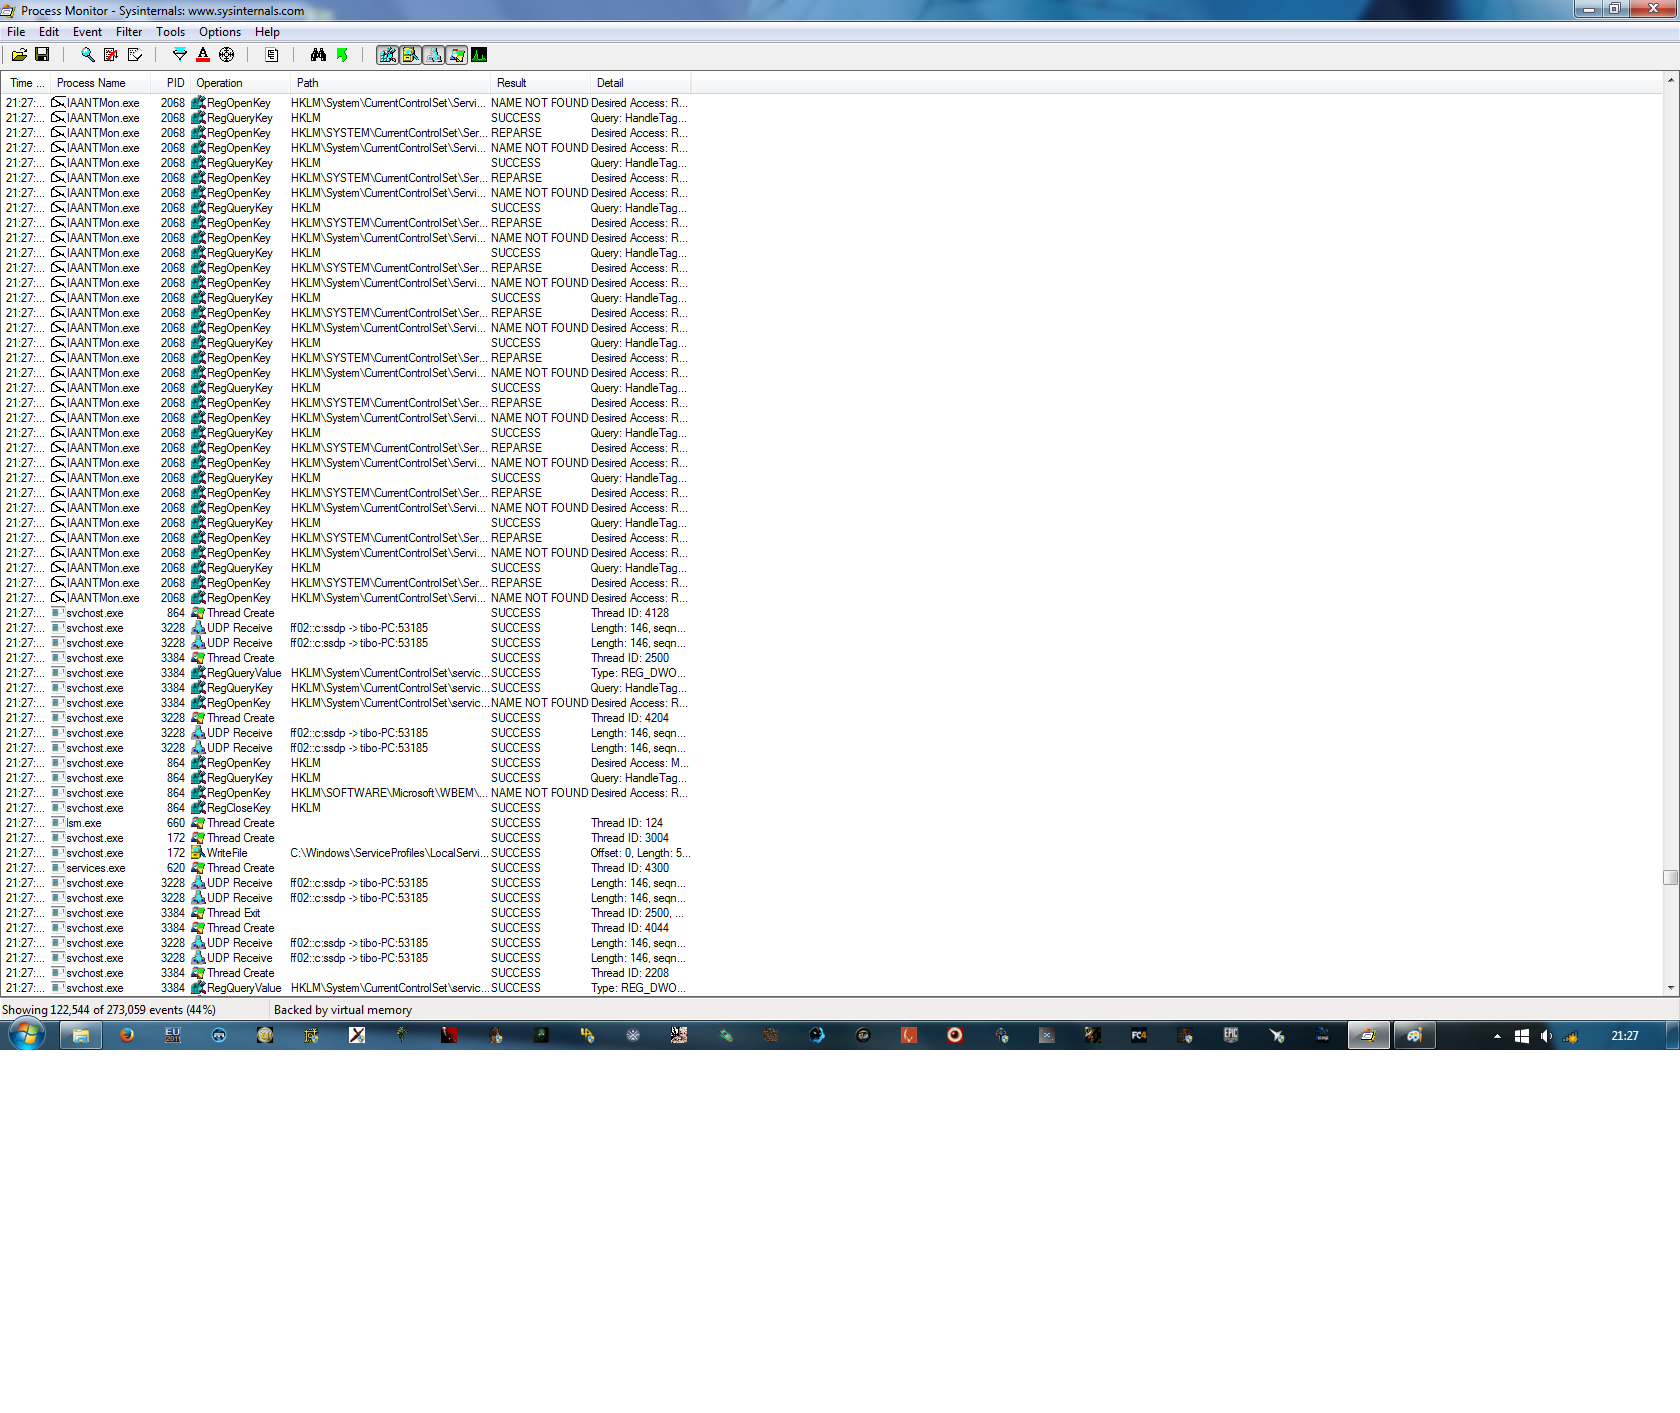Screen dimensions: 1680x1413
Task: Click the Include Process crosshair target icon
Action: click(226, 55)
